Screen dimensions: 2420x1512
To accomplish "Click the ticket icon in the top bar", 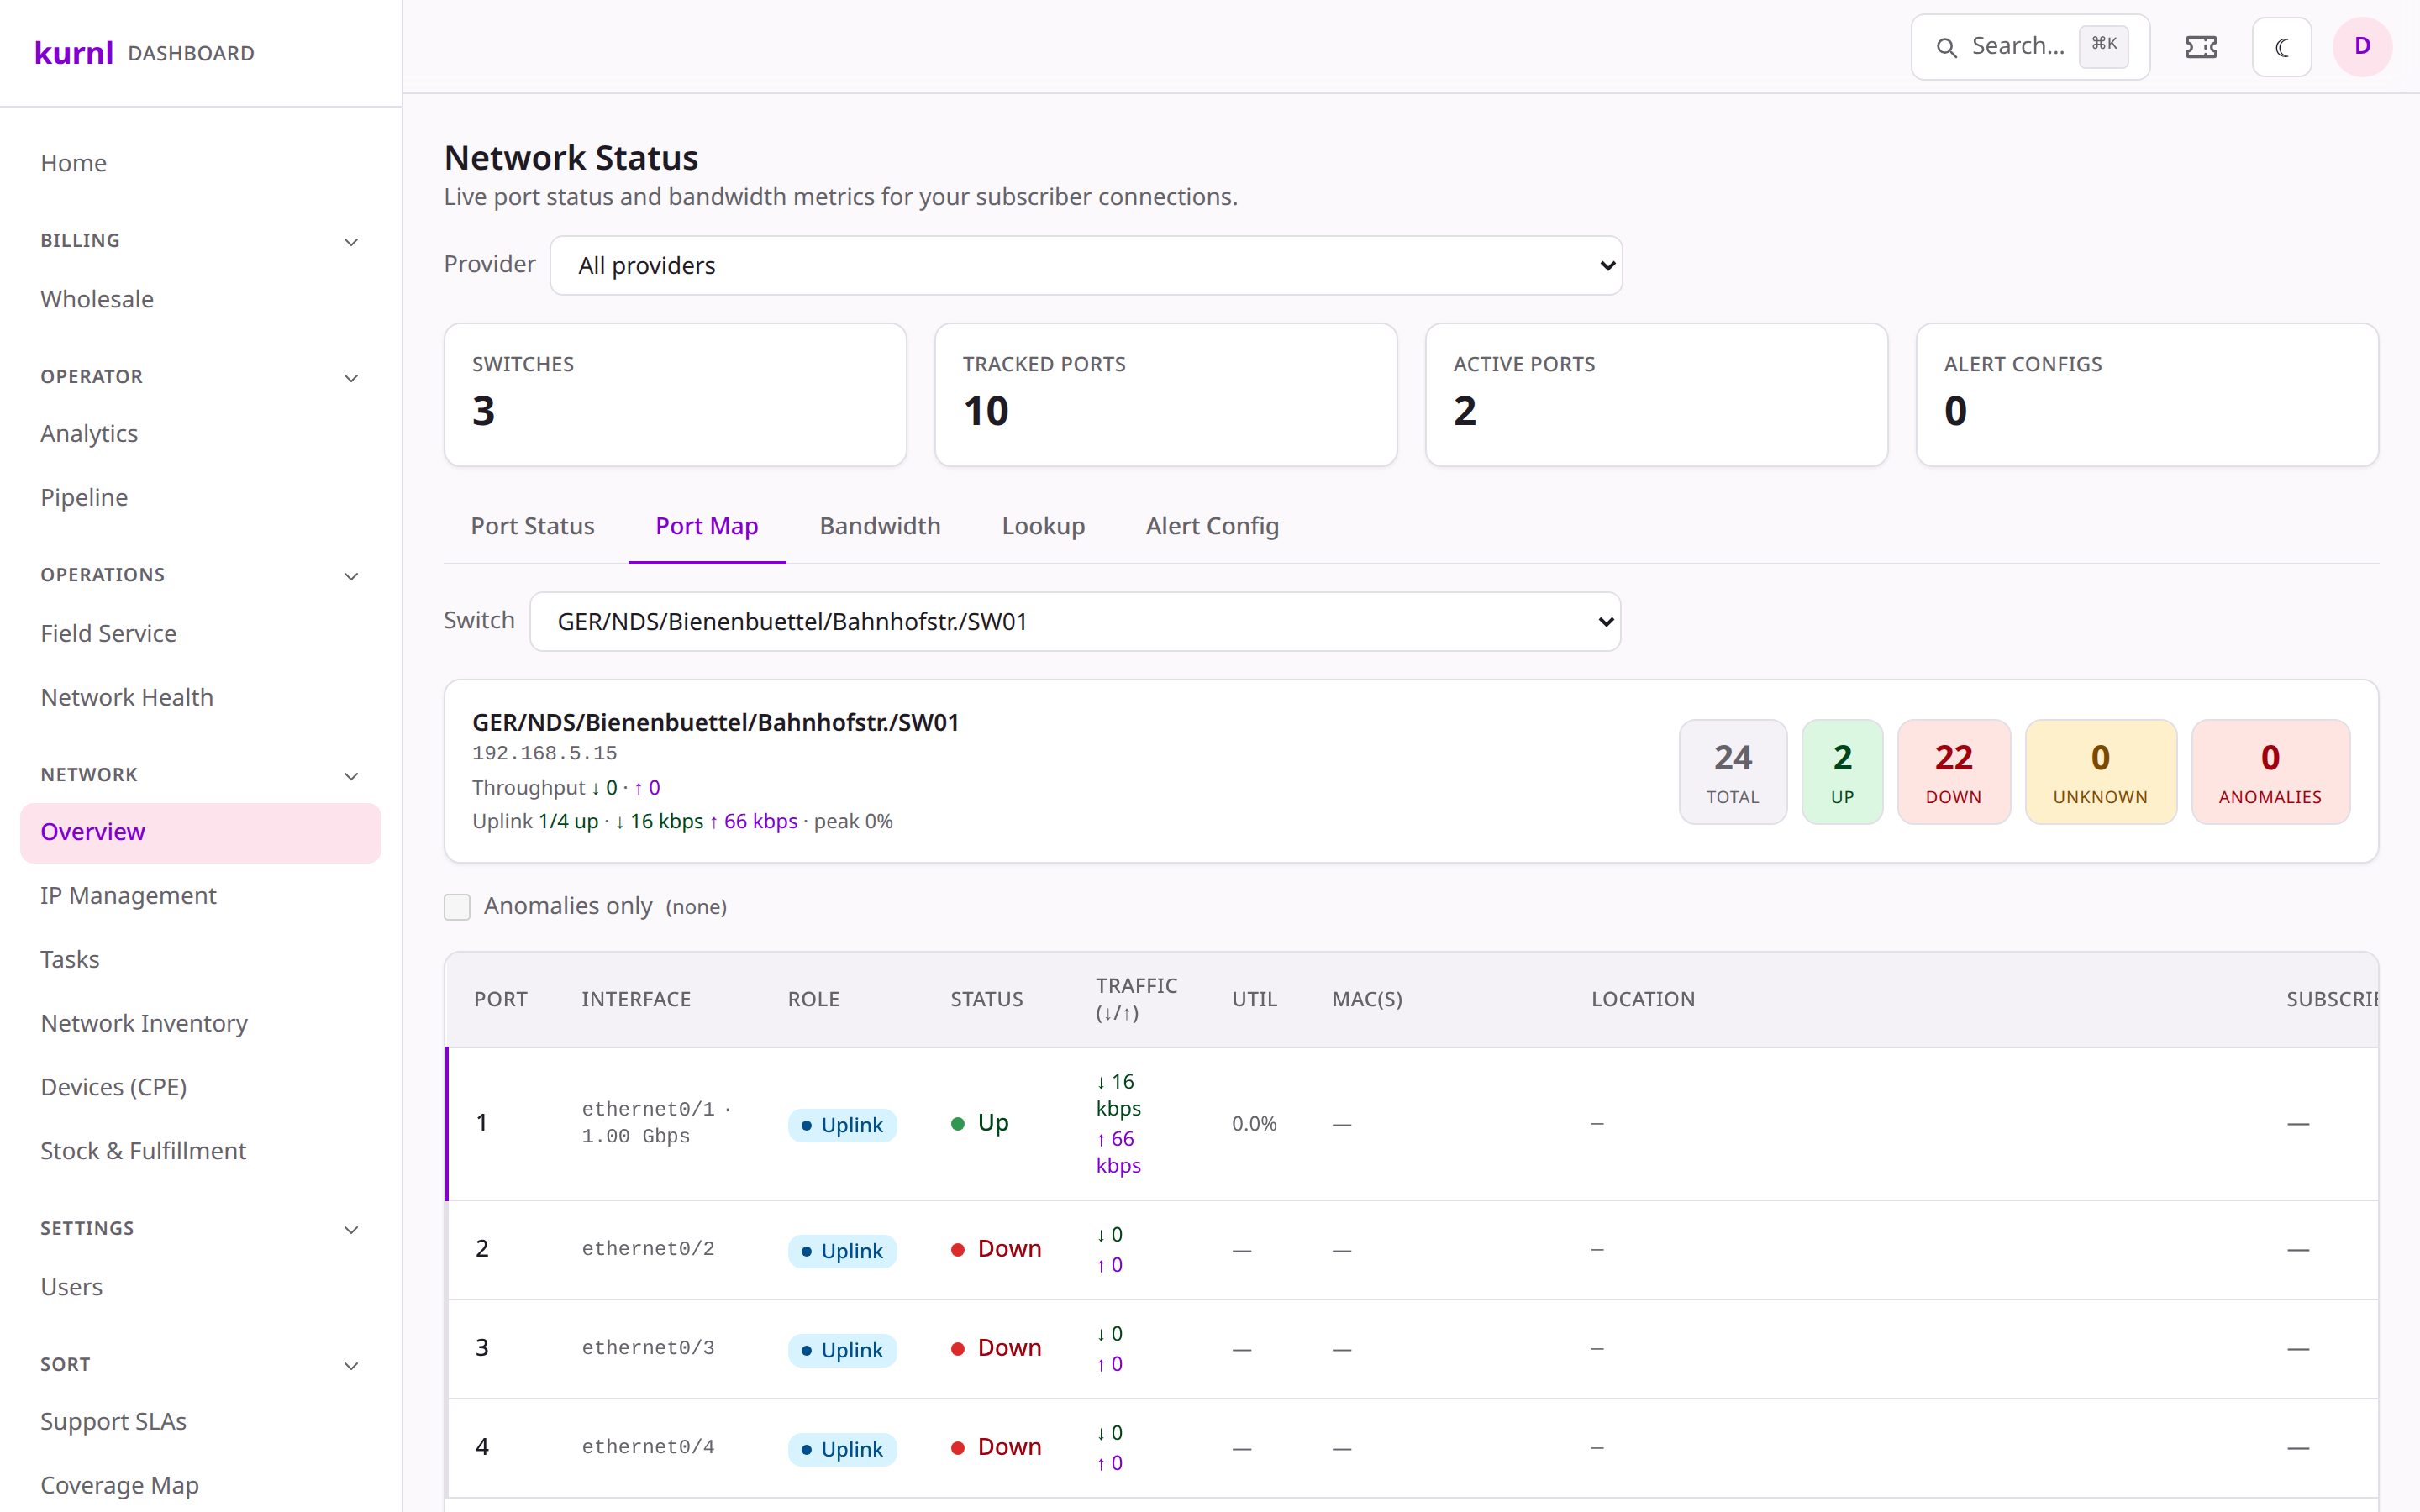I will point(2201,47).
